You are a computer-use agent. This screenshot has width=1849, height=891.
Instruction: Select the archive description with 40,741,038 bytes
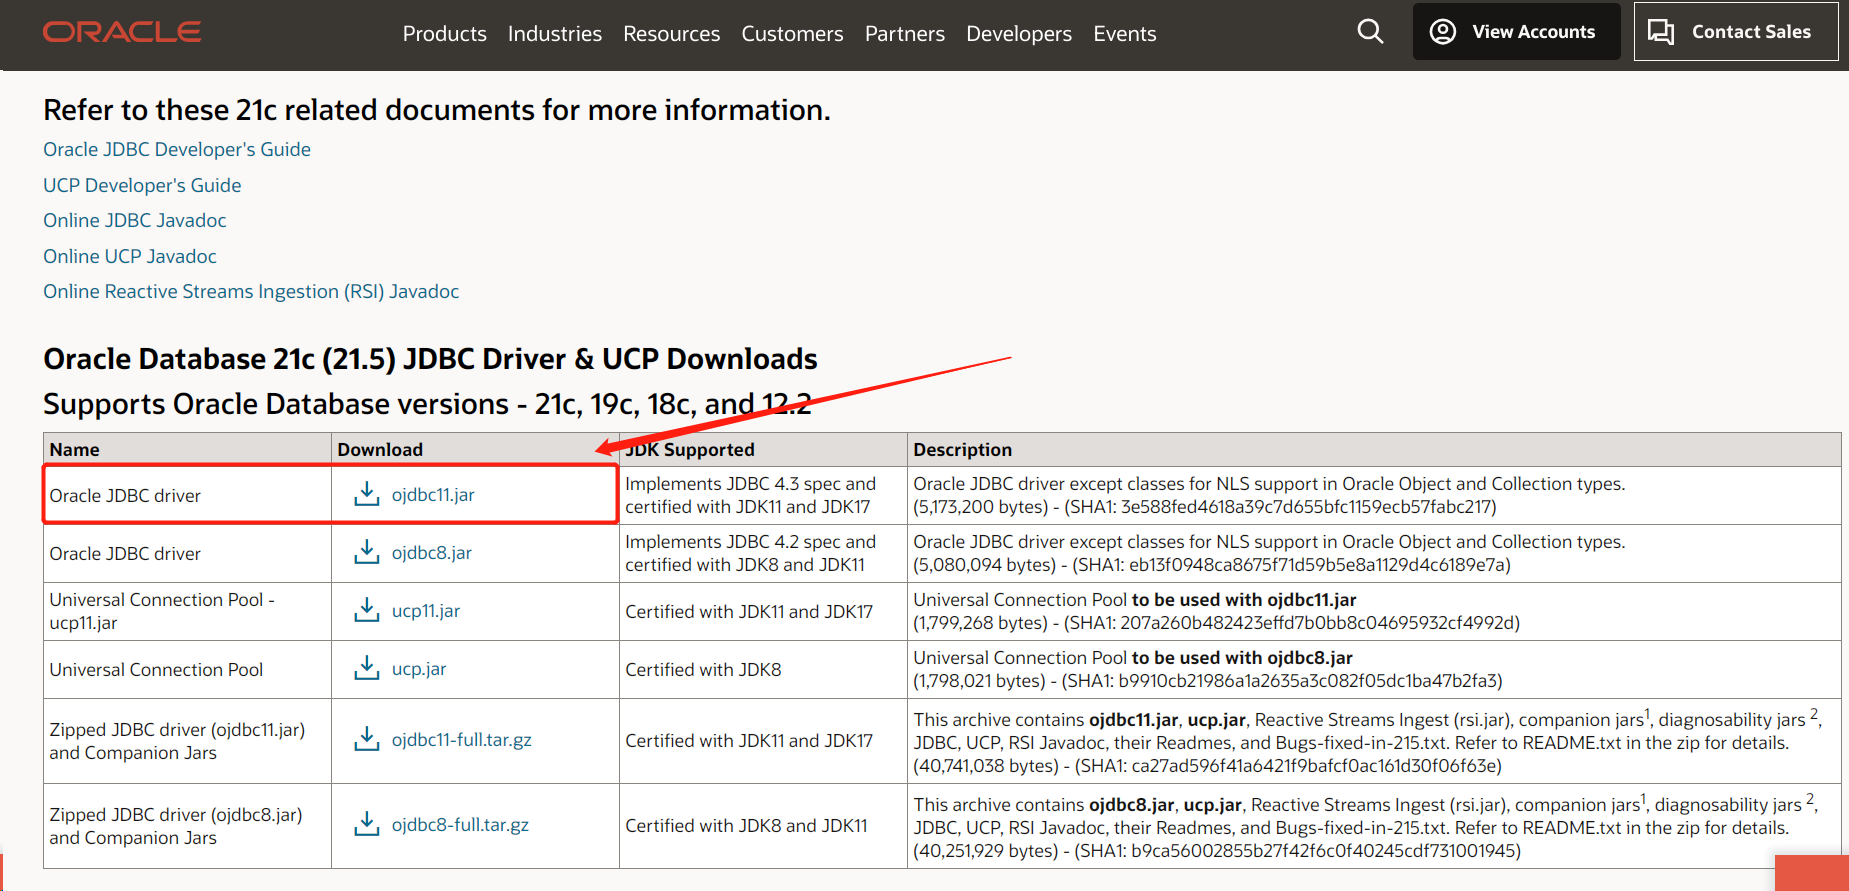[1374, 741]
